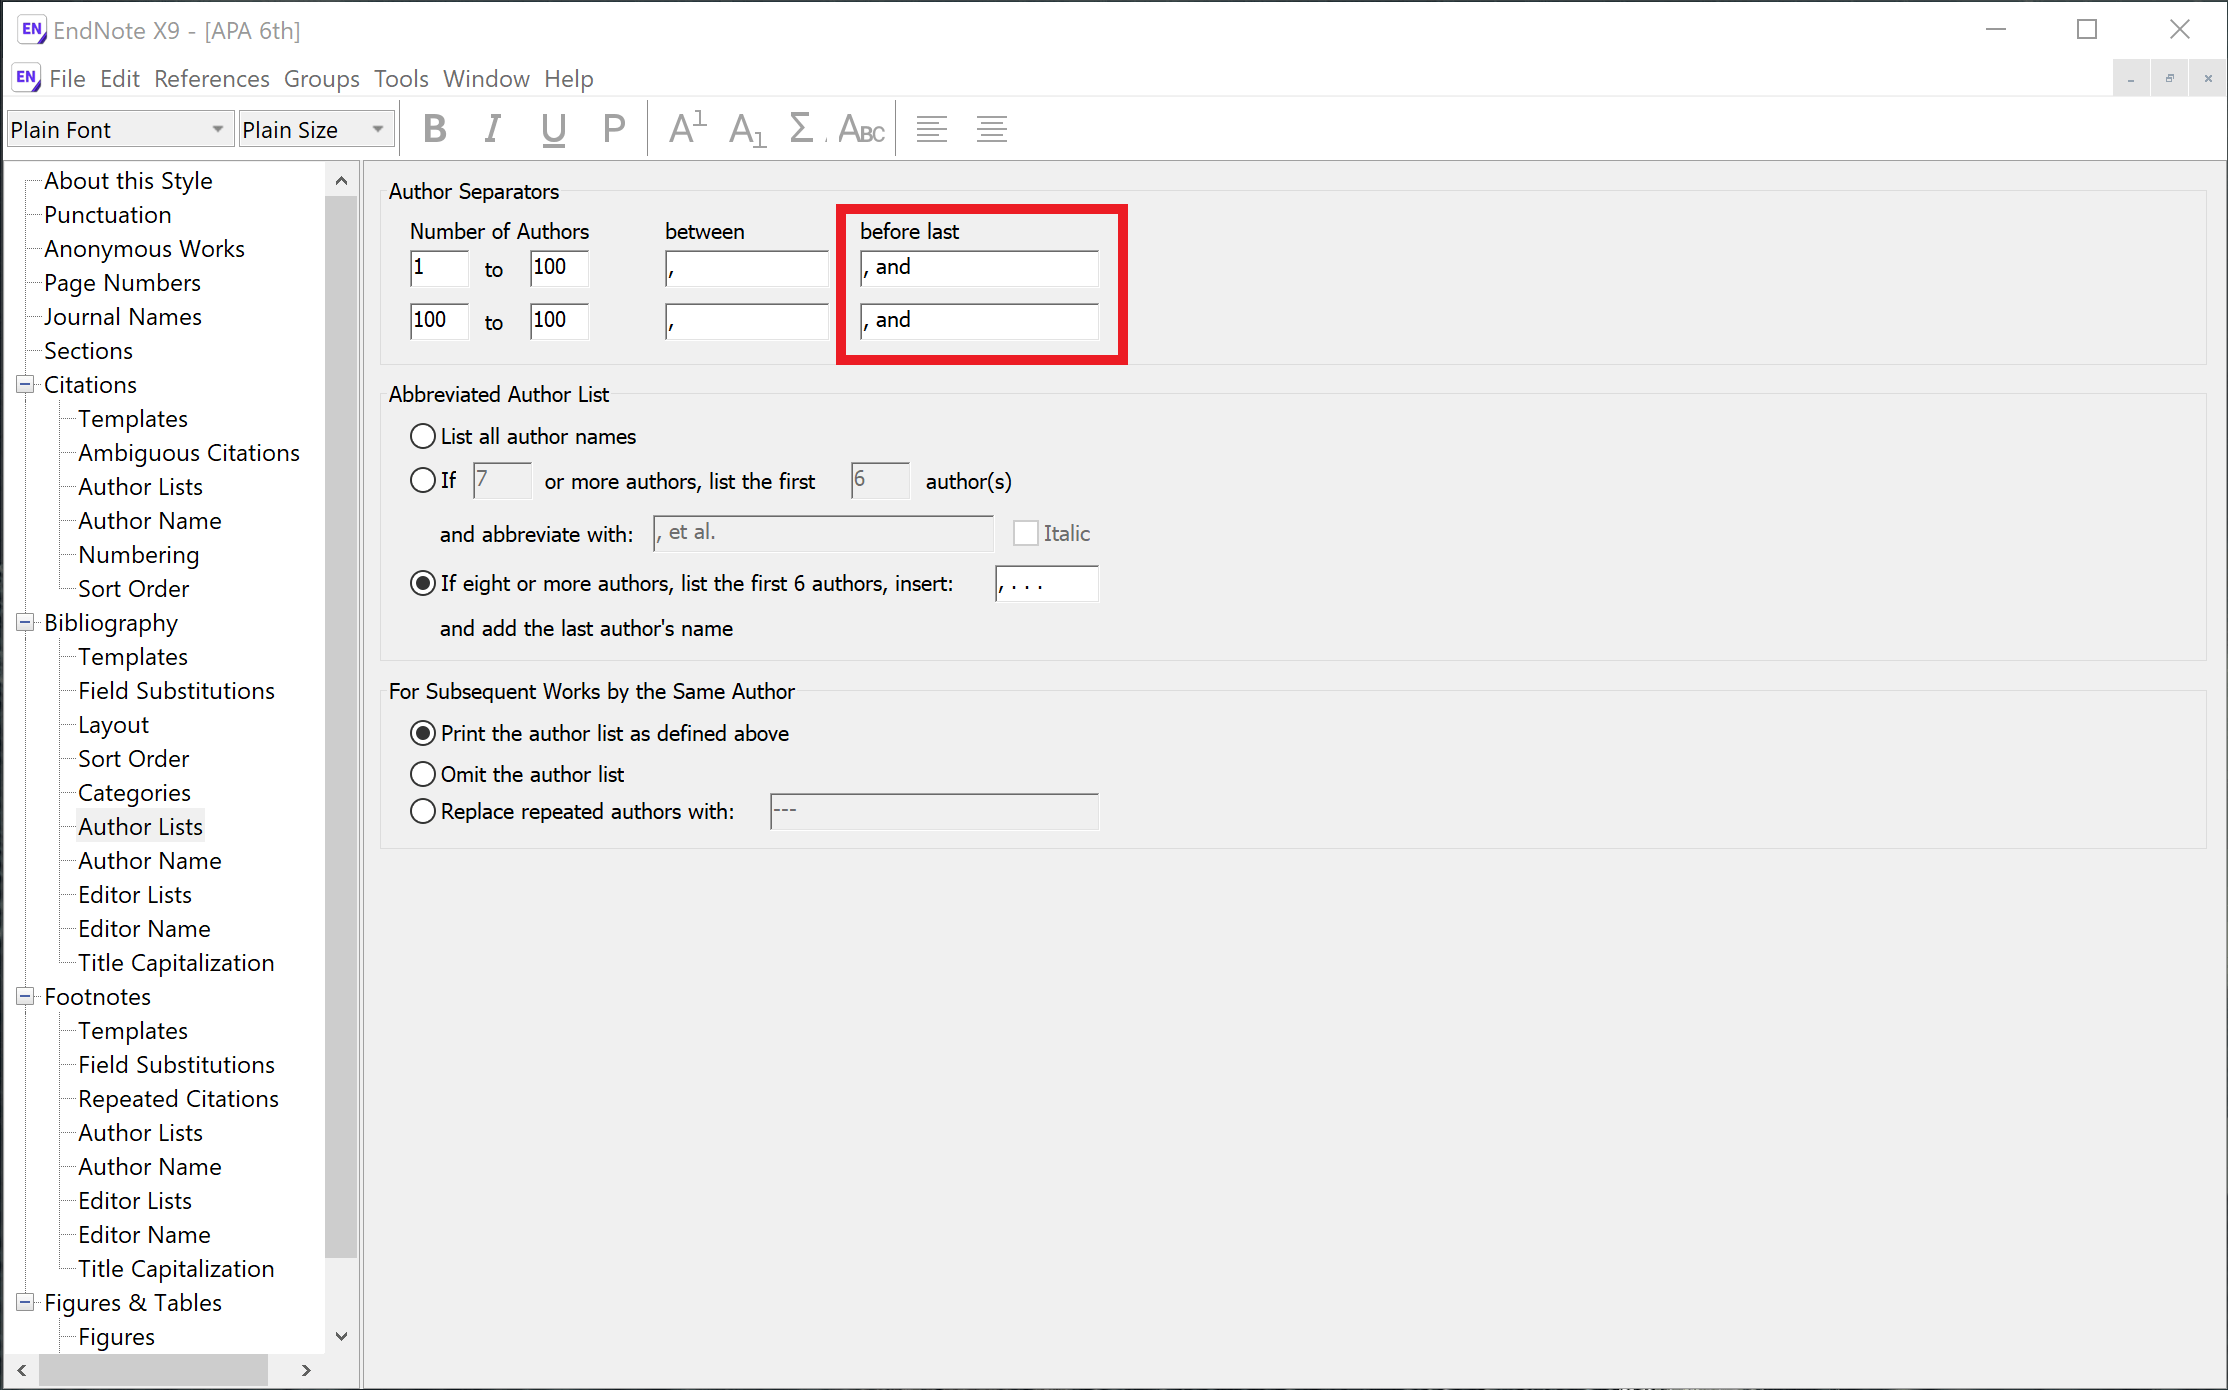Image resolution: width=2228 pixels, height=1390 pixels.
Task: Collapse the Figures & Tables tree node
Action: click(x=25, y=1302)
